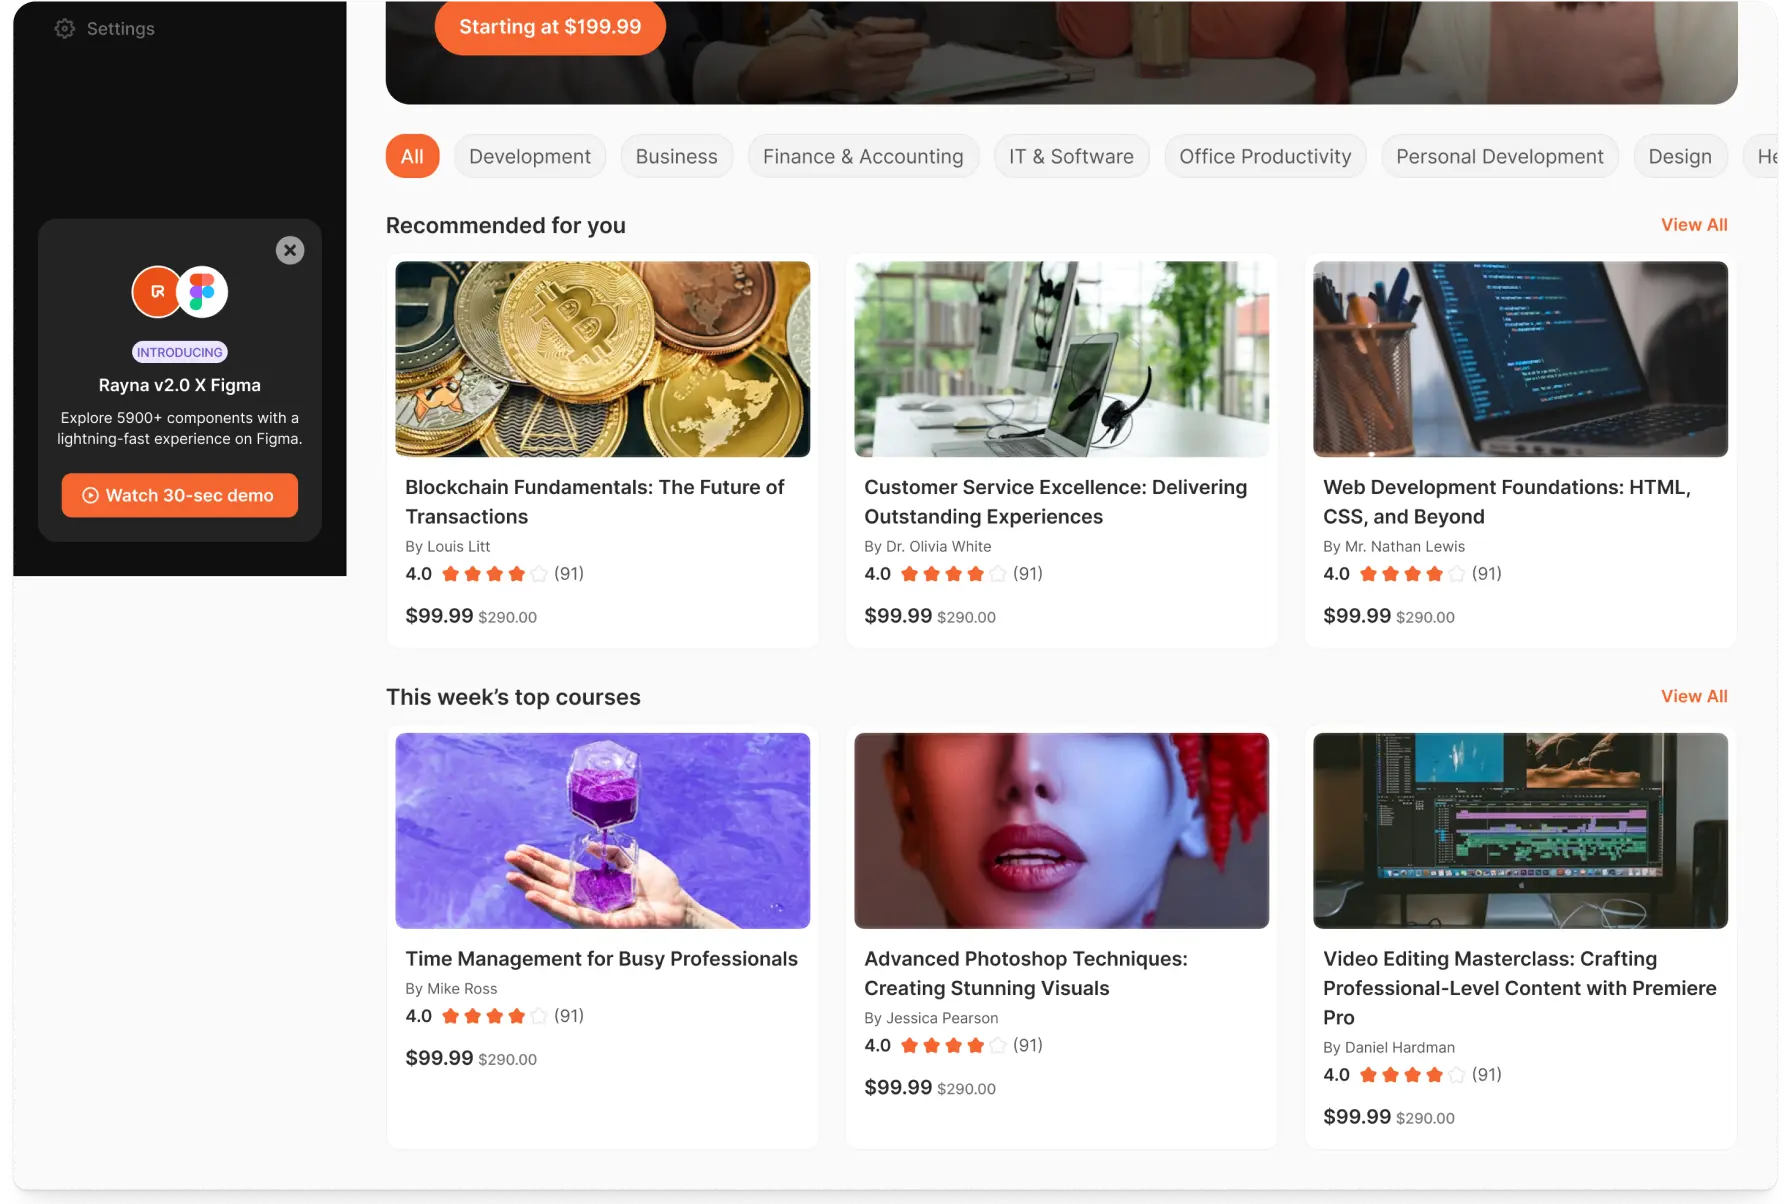Image resolution: width=1790 pixels, height=1204 pixels.
Task: Click the Starting at $199.99 button
Action: (550, 27)
